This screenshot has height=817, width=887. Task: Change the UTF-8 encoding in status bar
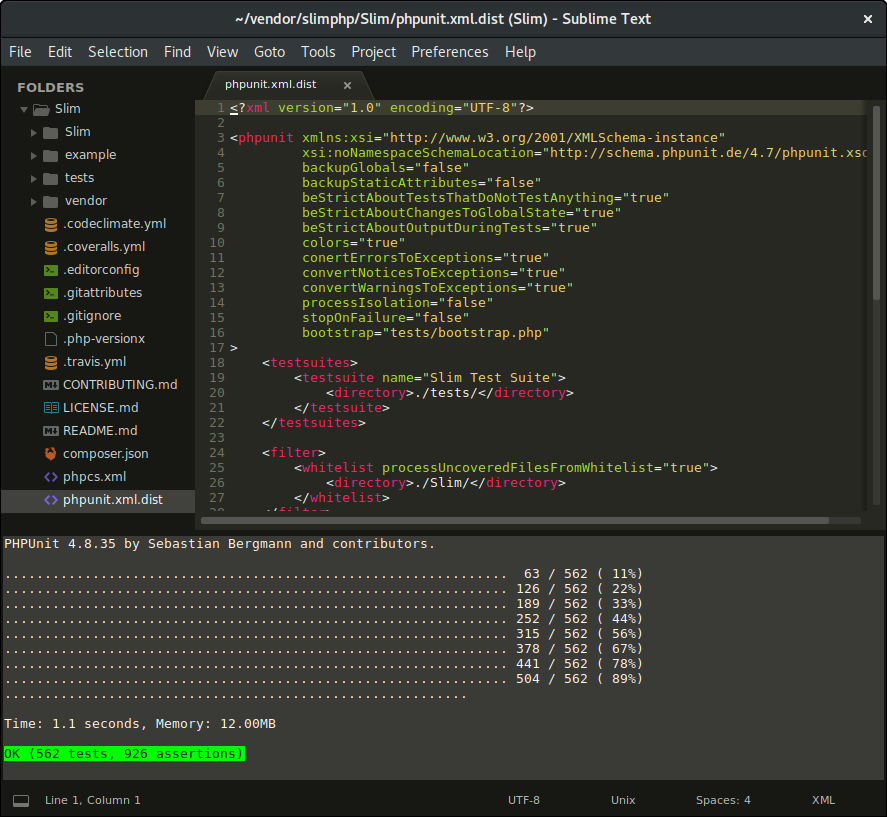pyautogui.click(x=524, y=801)
